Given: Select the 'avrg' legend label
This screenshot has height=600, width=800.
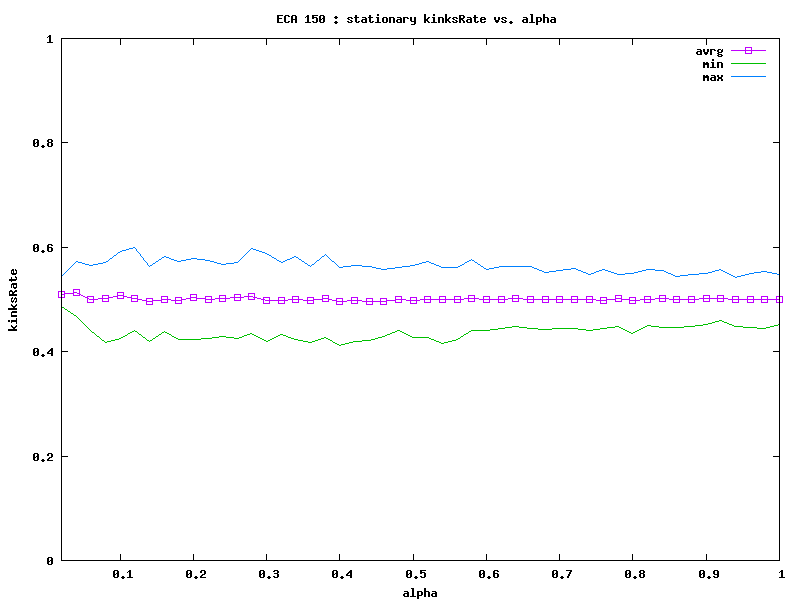Looking at the screenshot, I should (709, 50).
